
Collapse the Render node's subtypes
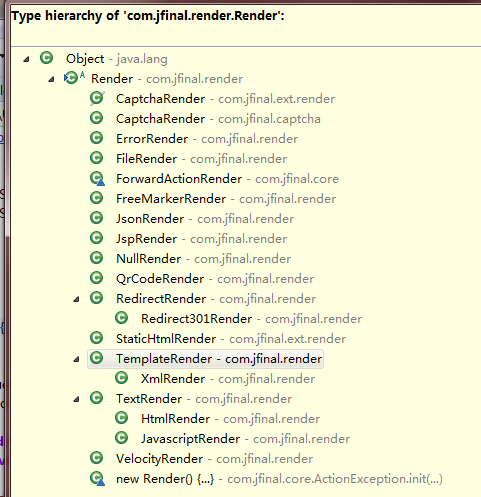point(51,79)
